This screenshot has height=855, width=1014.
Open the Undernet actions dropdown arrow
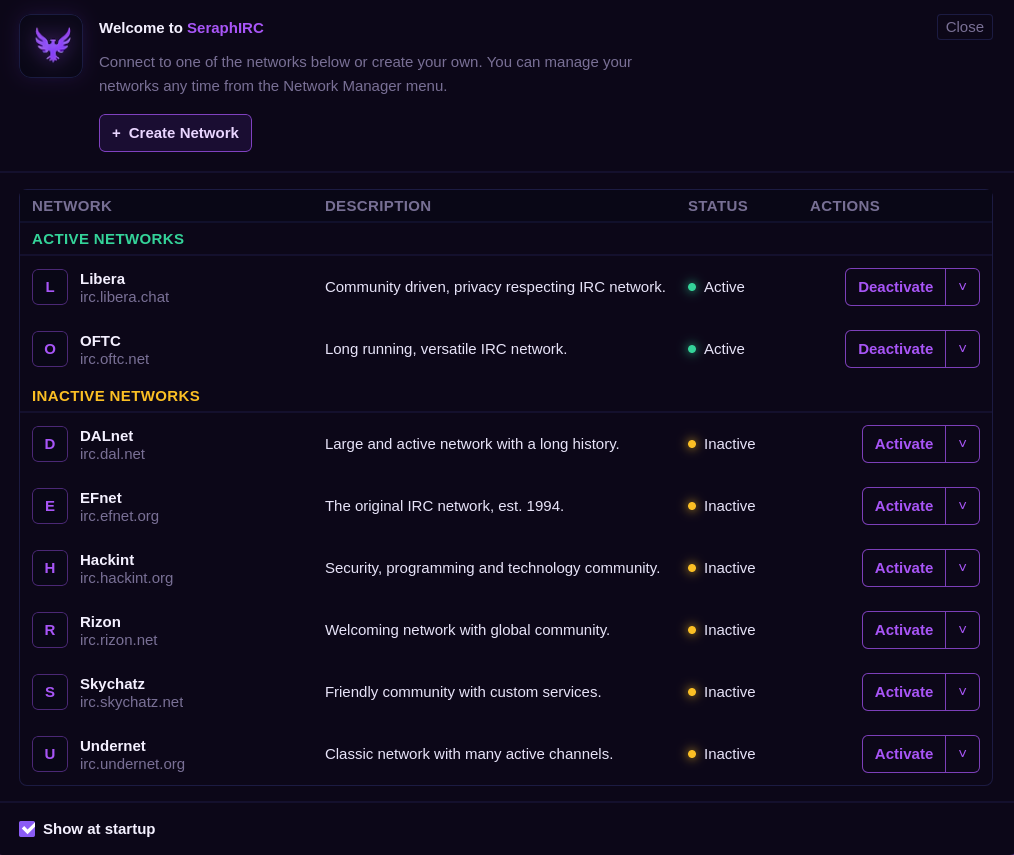[x=962, y=755]
